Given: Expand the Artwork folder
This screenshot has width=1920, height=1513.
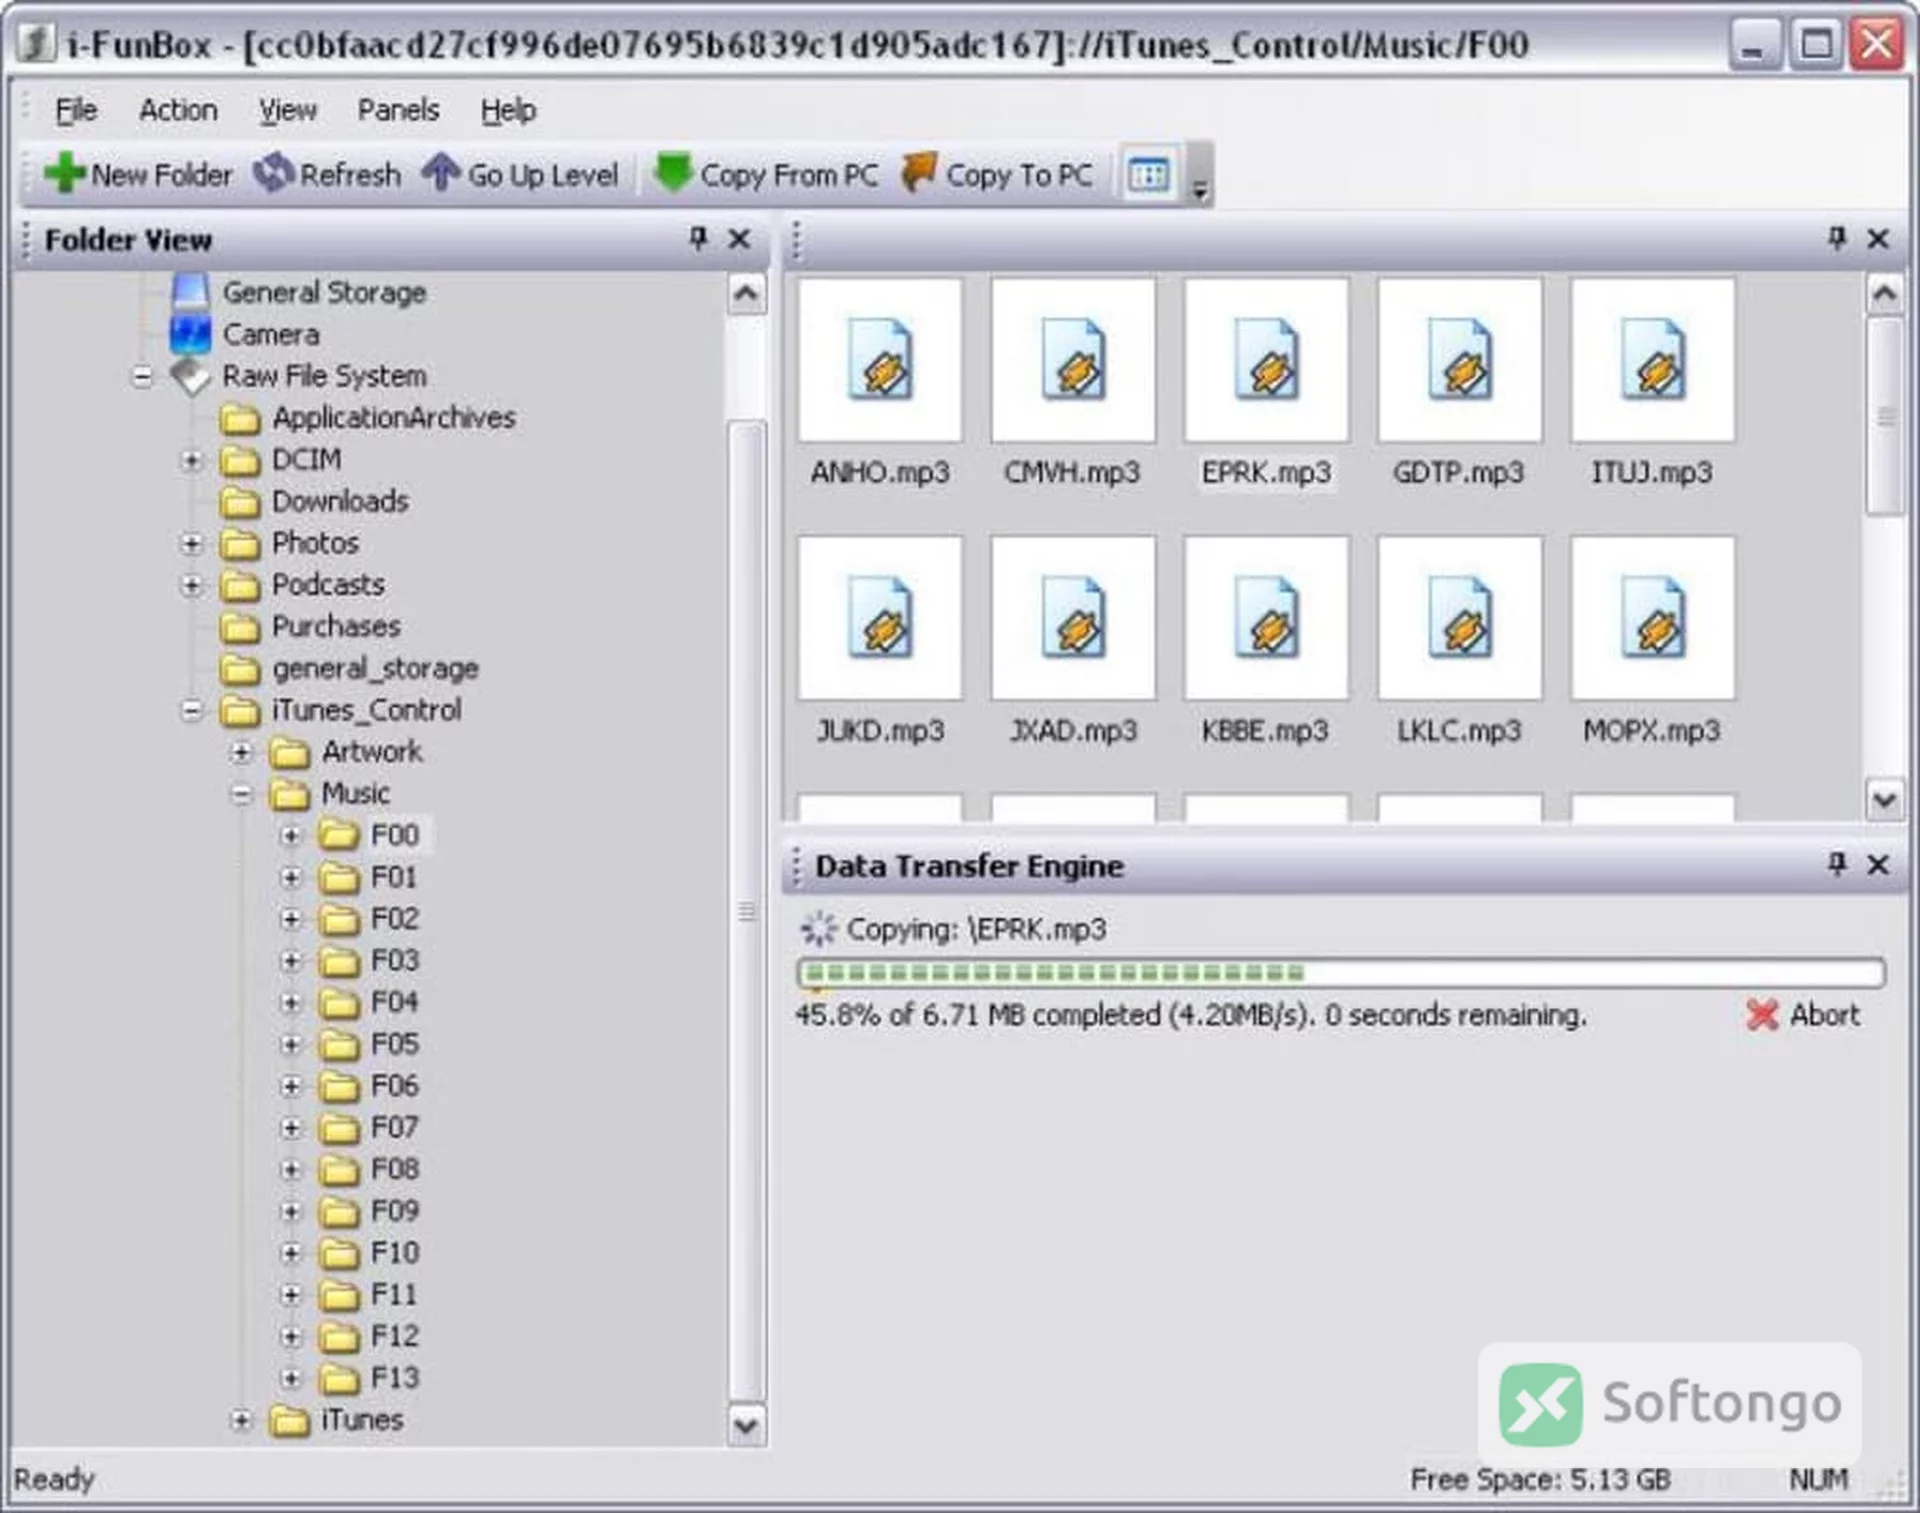Looking at the screenshot, I should tap(241, 752).
